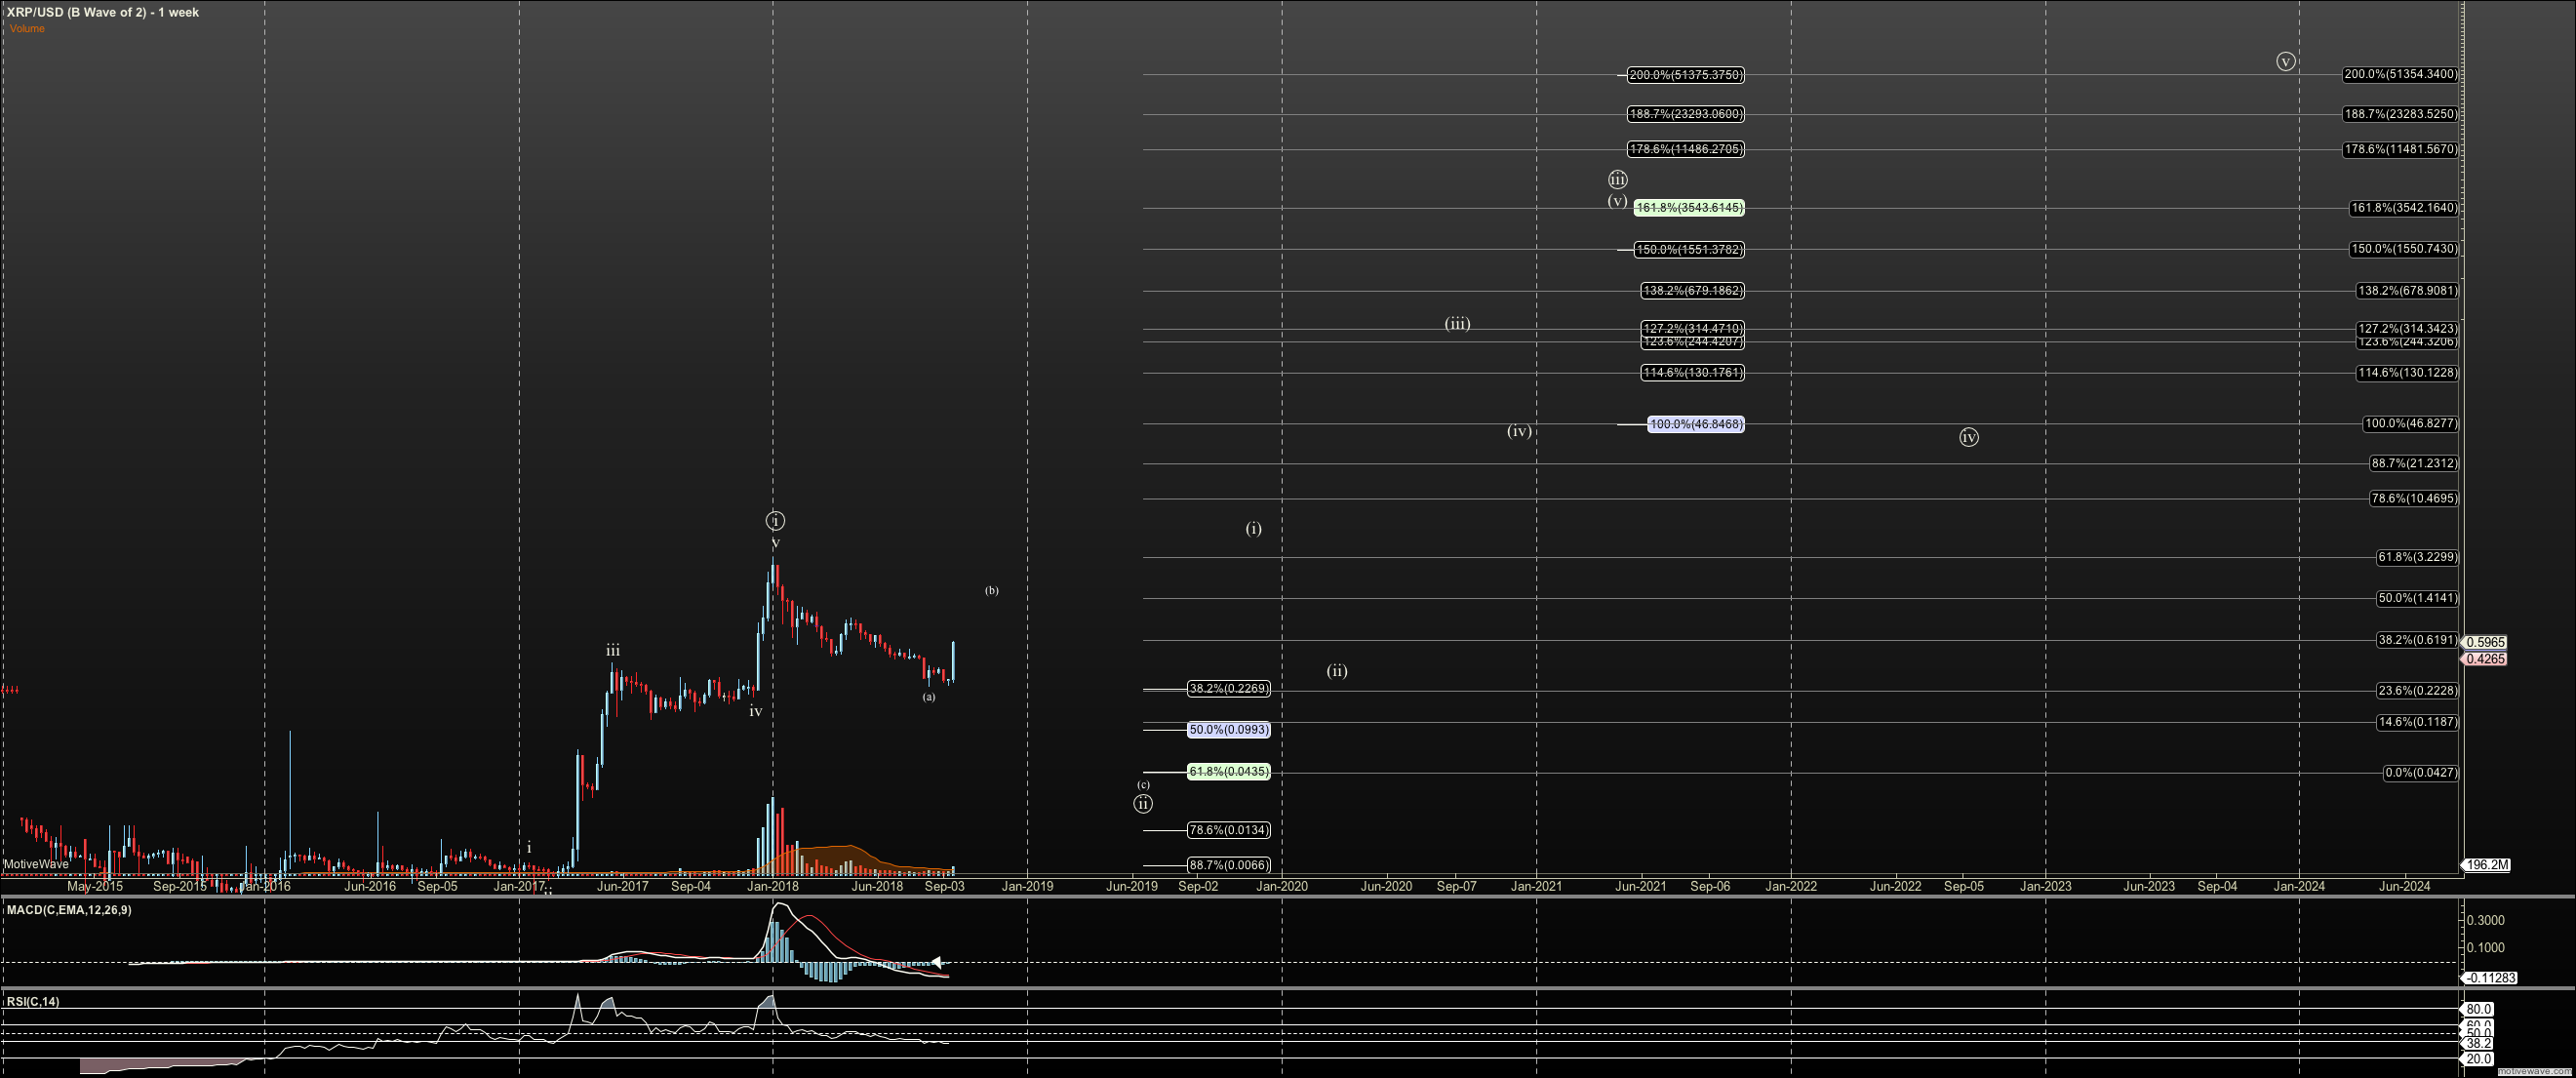Select the 0.4265 red price tag
The image size is (2576, 1078).
point(2485,659)
